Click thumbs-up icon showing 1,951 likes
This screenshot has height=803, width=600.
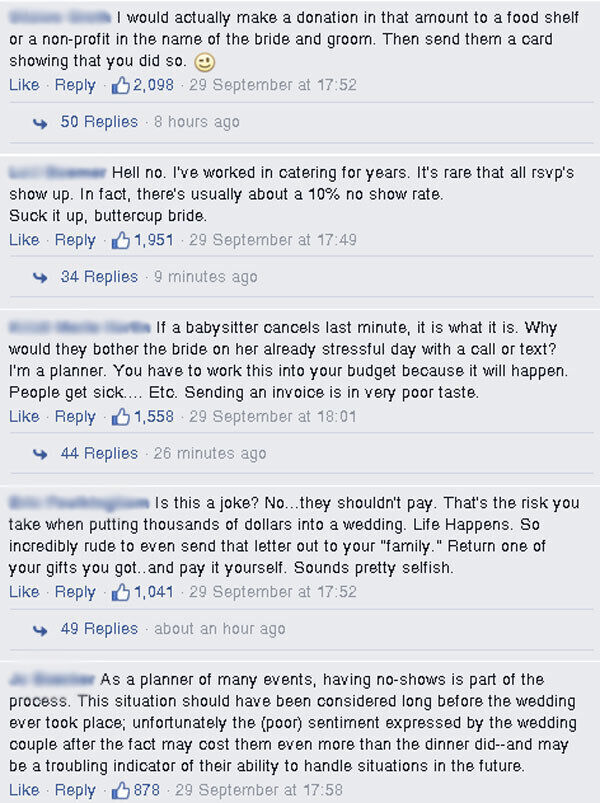[122, 240]
